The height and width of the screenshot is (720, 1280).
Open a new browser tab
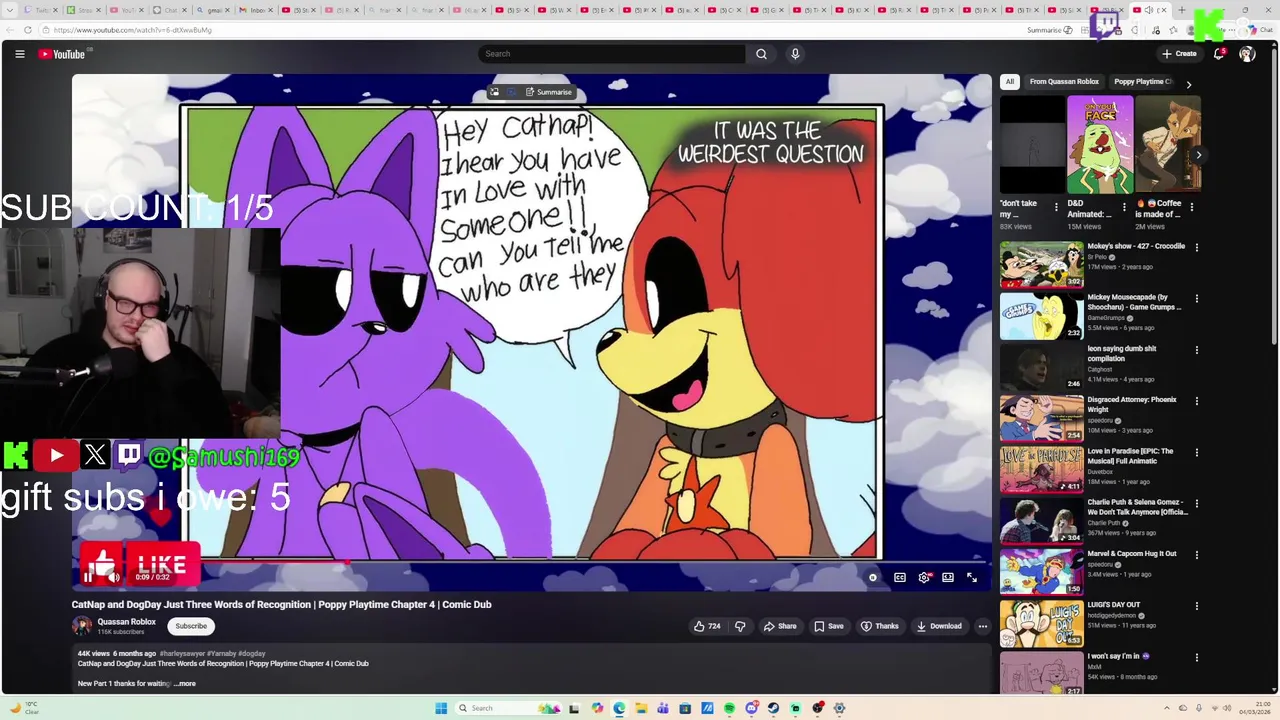(1182, 10)
